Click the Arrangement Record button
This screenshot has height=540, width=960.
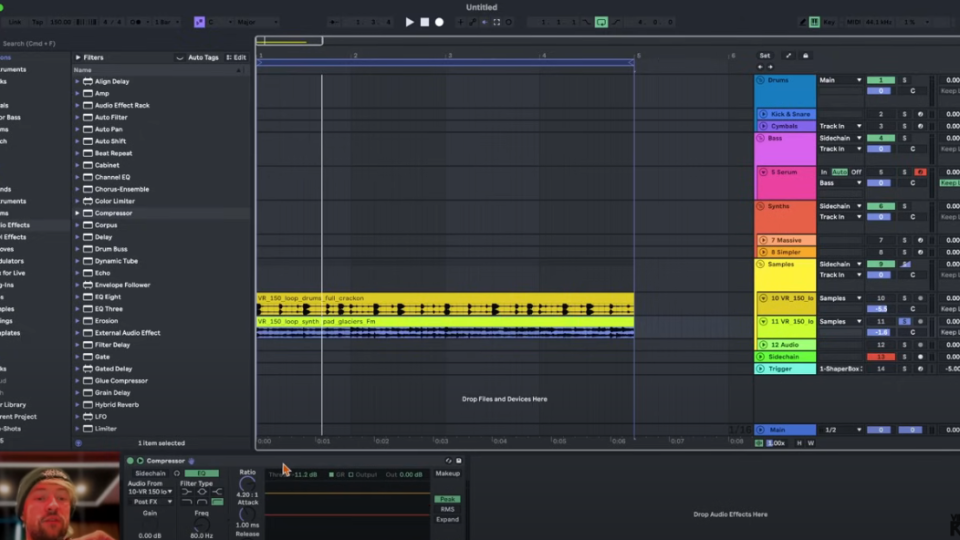(x=439, y=22)
